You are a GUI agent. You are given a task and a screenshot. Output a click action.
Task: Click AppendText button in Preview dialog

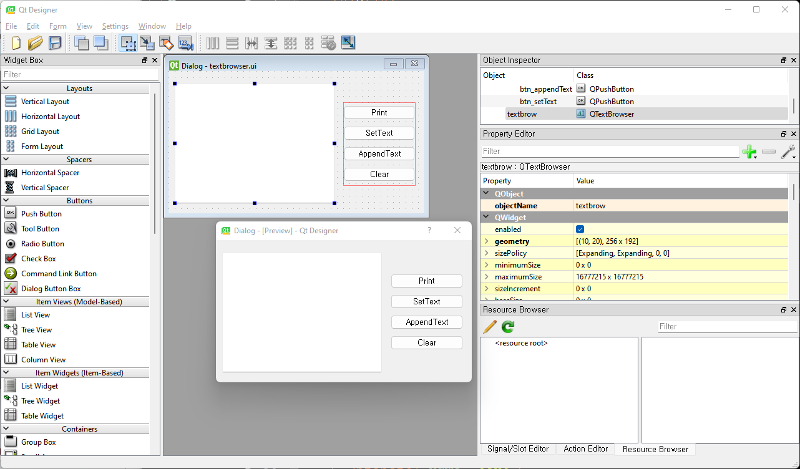tap(427, 322)
